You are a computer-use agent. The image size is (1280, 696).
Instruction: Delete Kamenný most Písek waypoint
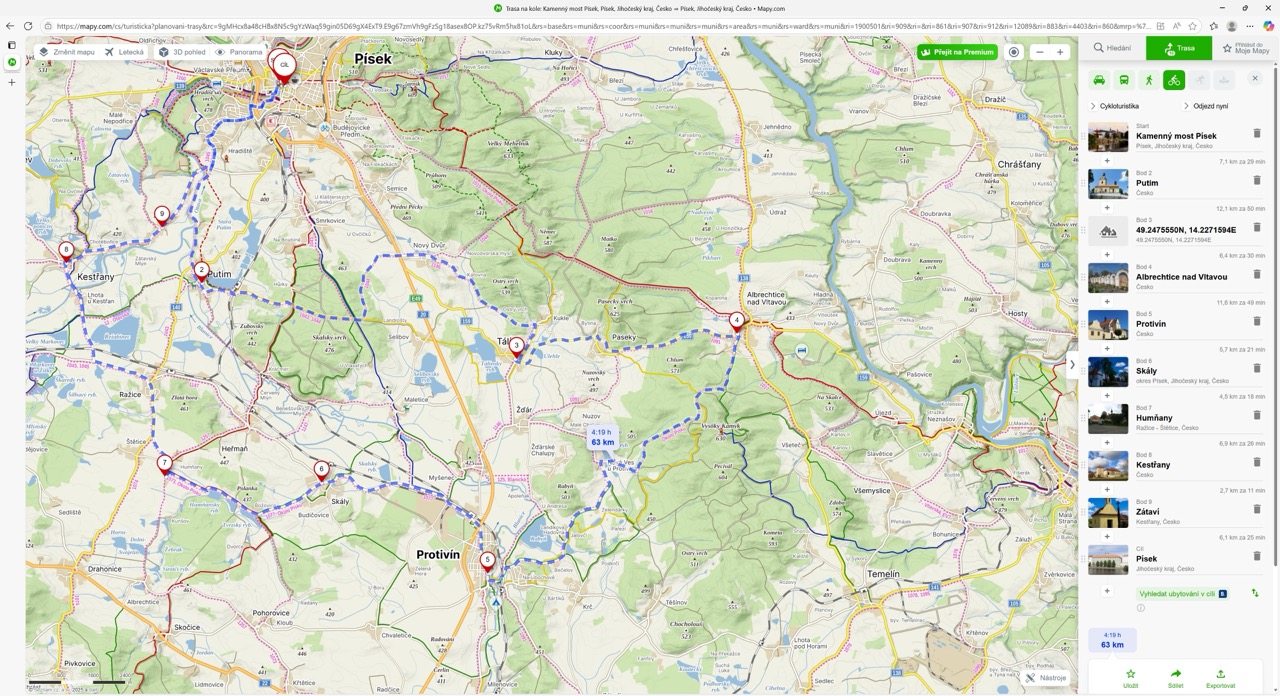point(1257,133)
